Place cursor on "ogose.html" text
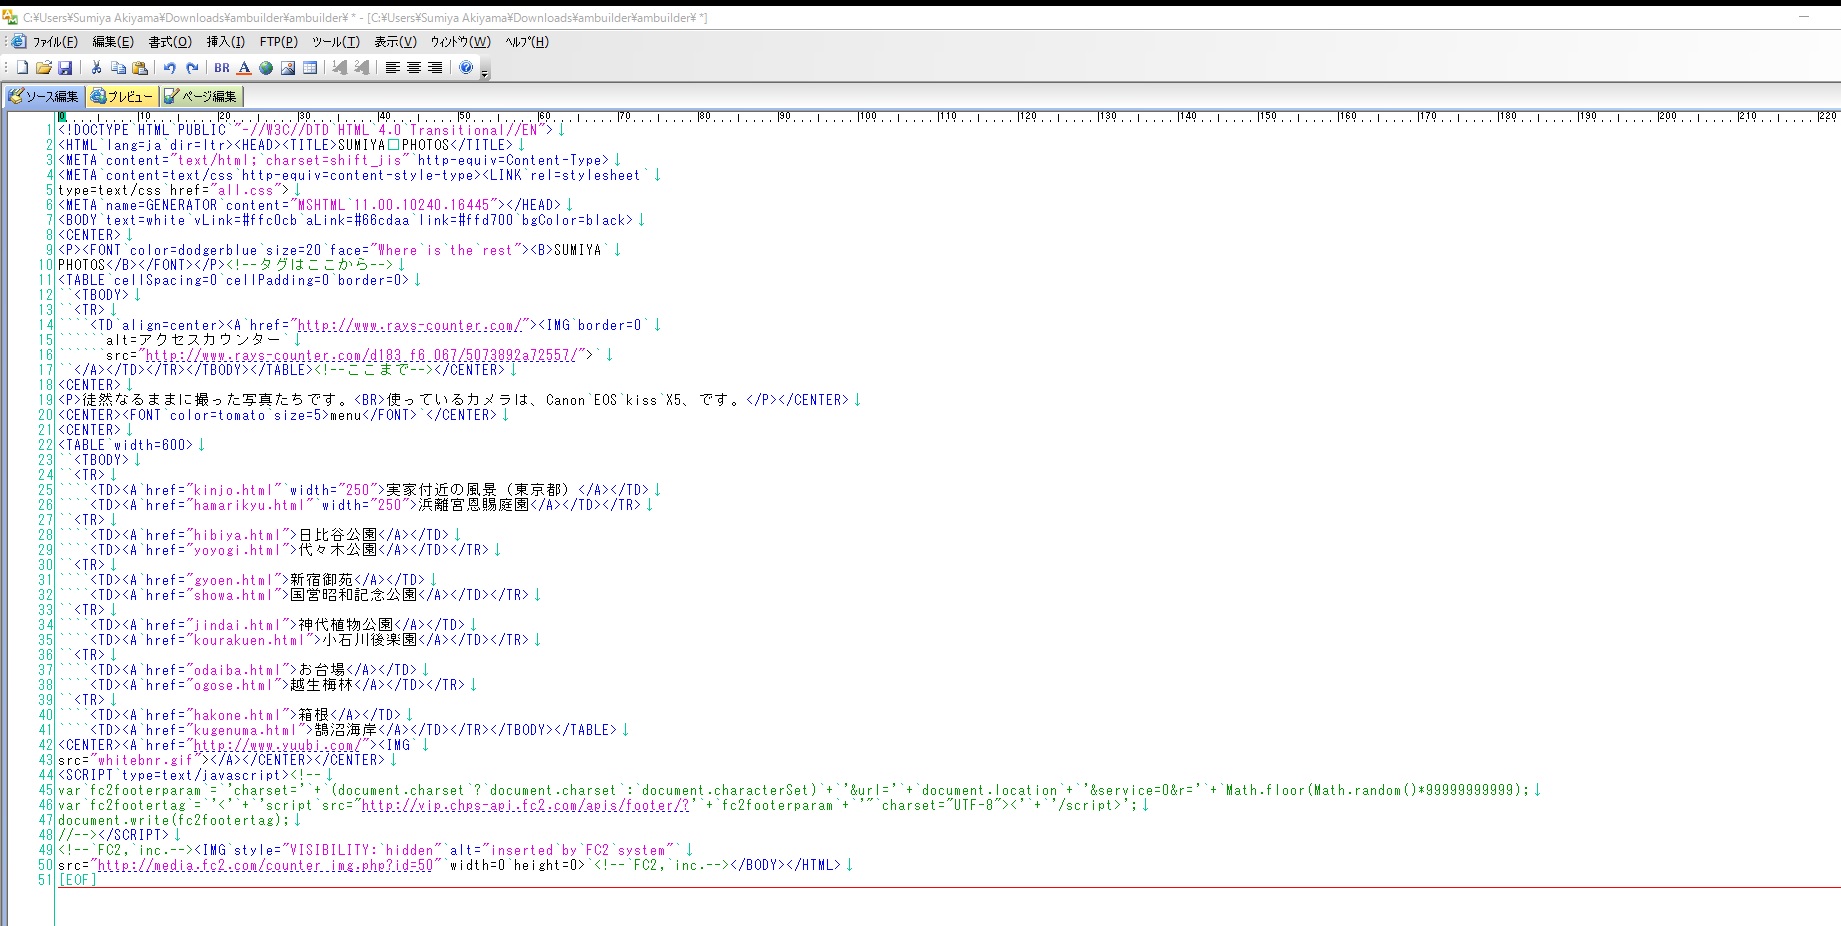Viewport: 1841px width, 926px height. click(x=234, y=685)
